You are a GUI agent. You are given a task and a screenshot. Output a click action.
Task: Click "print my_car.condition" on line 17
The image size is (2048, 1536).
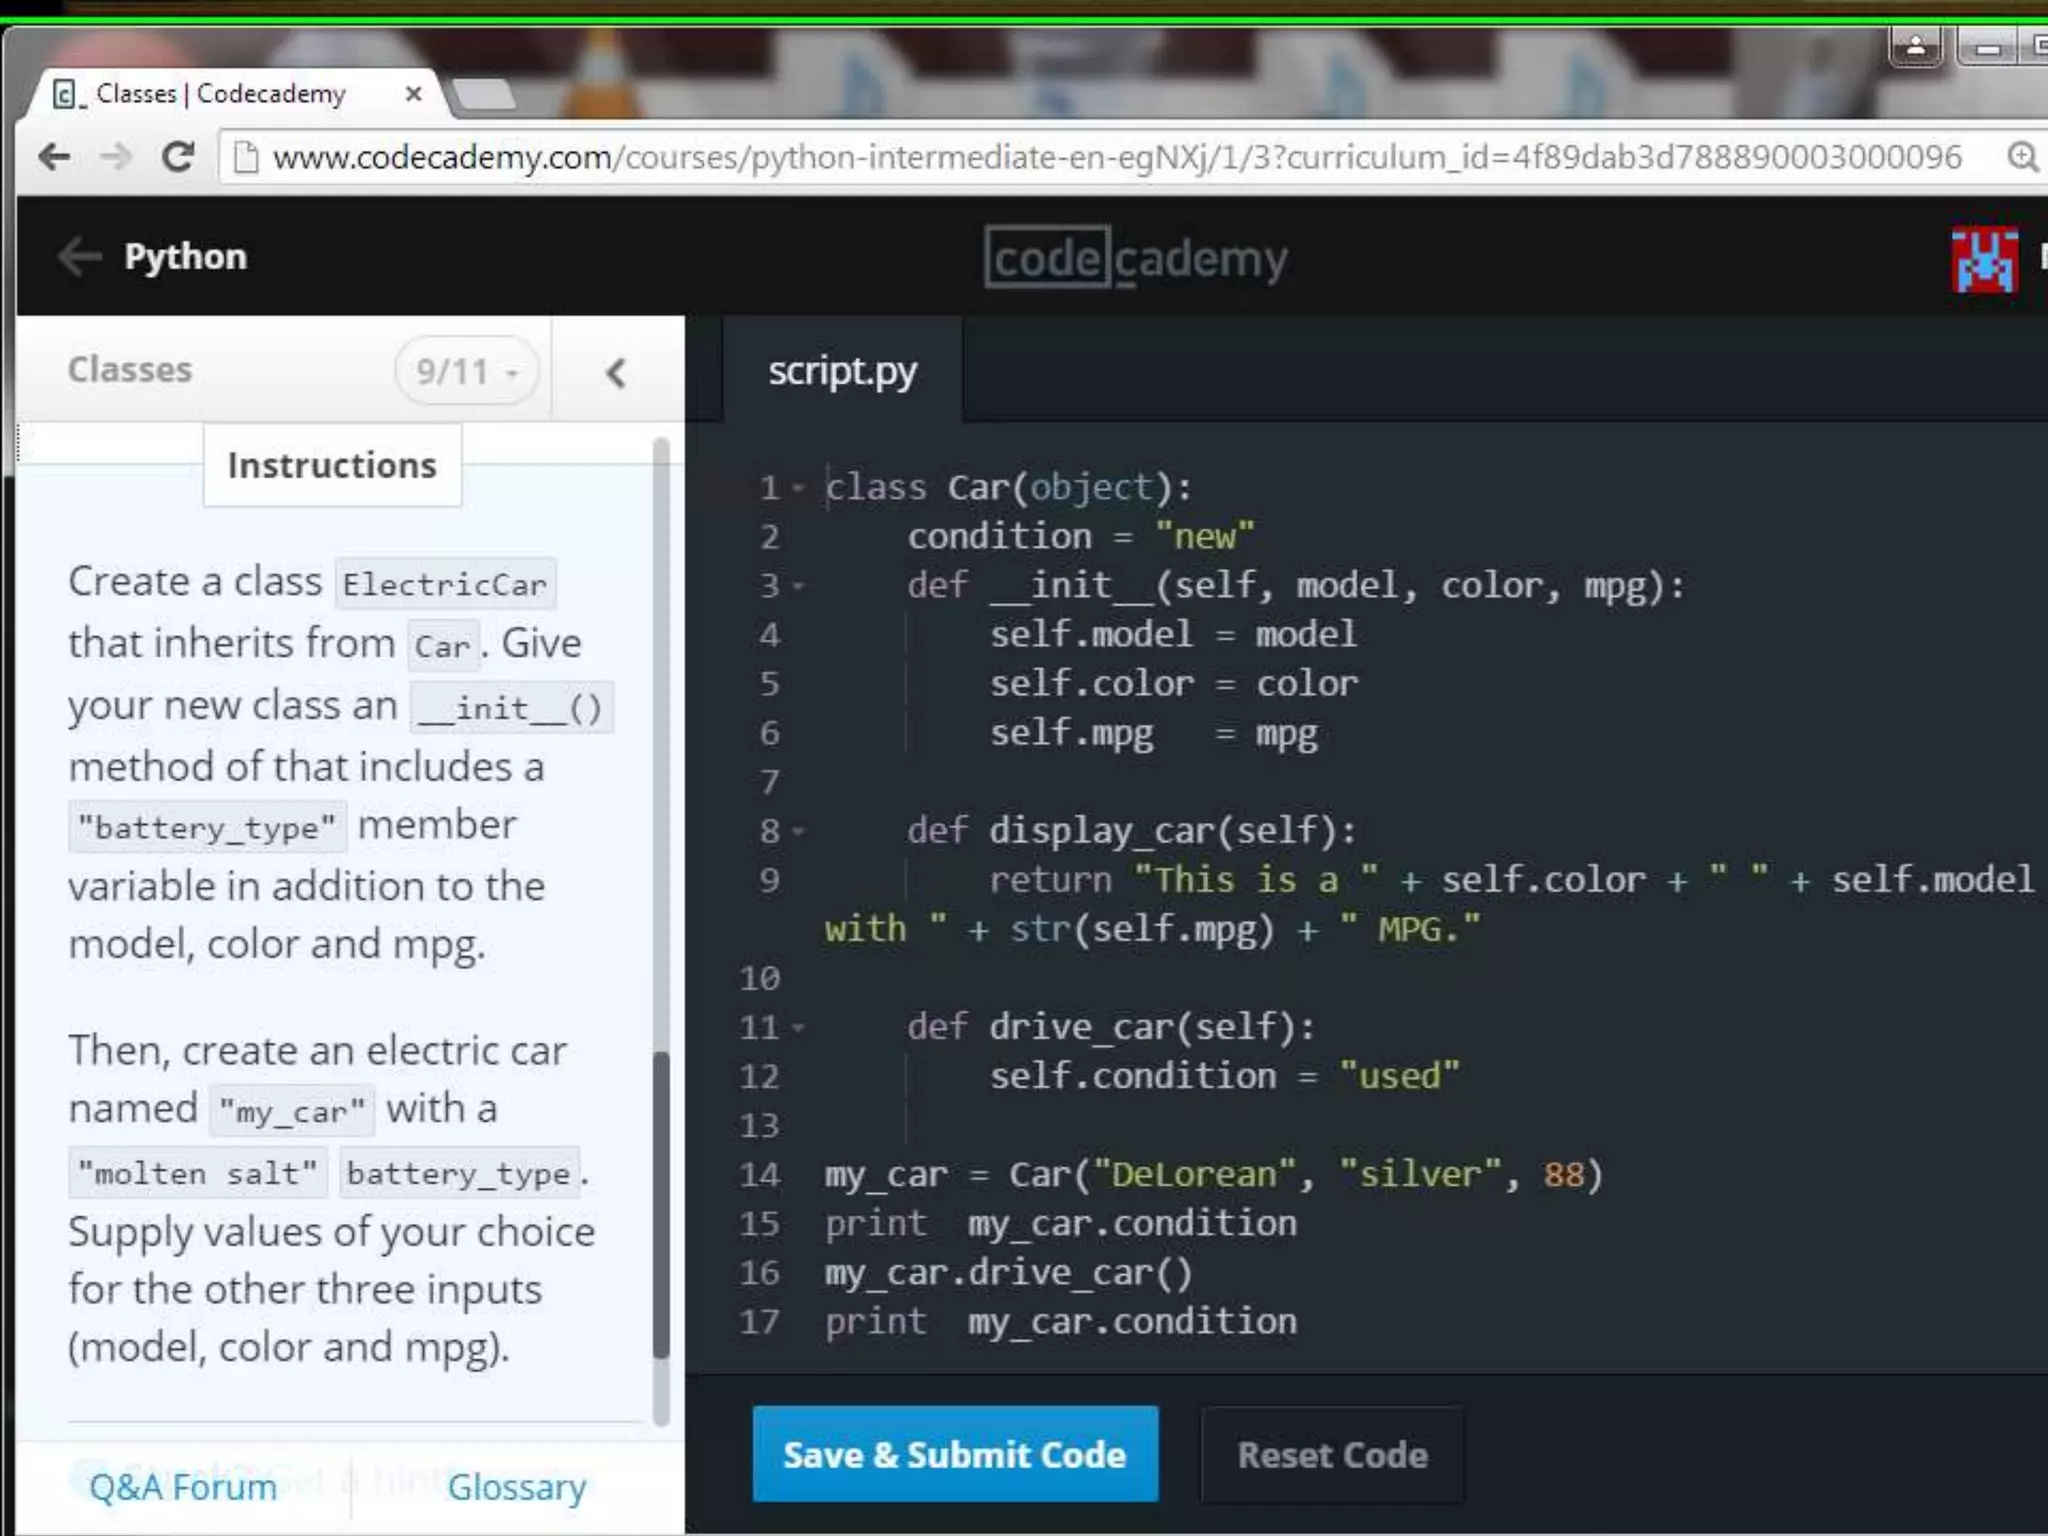point(1061,1321)
